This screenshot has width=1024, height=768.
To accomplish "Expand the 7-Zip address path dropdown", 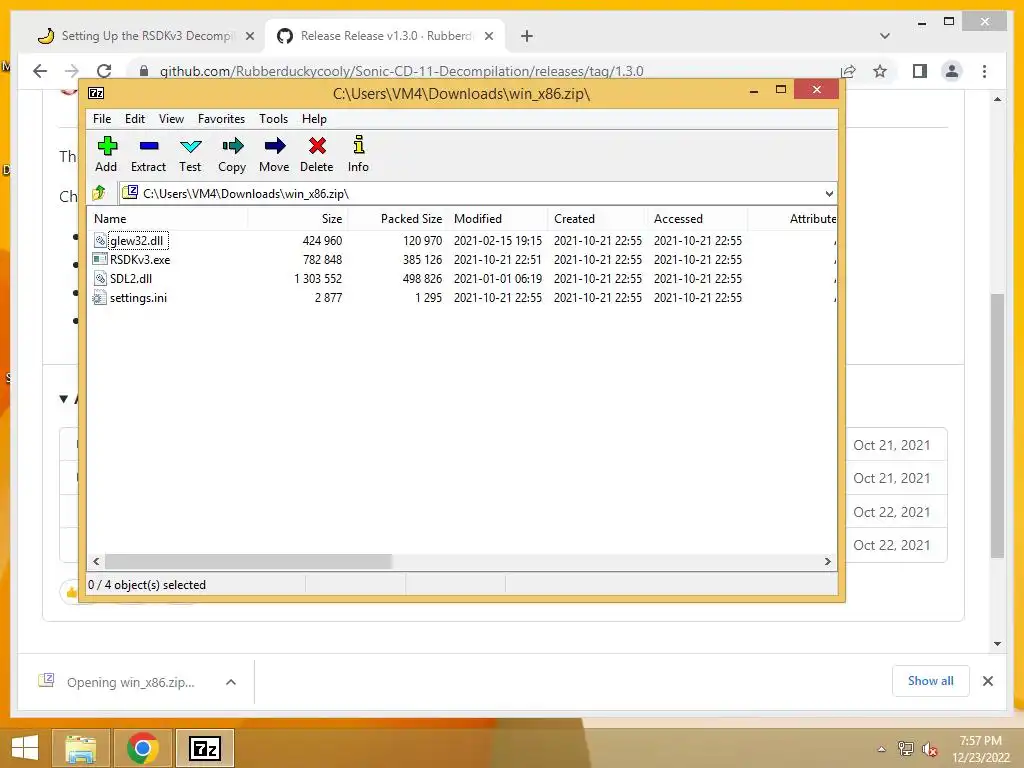I will (x=829, y=193).
